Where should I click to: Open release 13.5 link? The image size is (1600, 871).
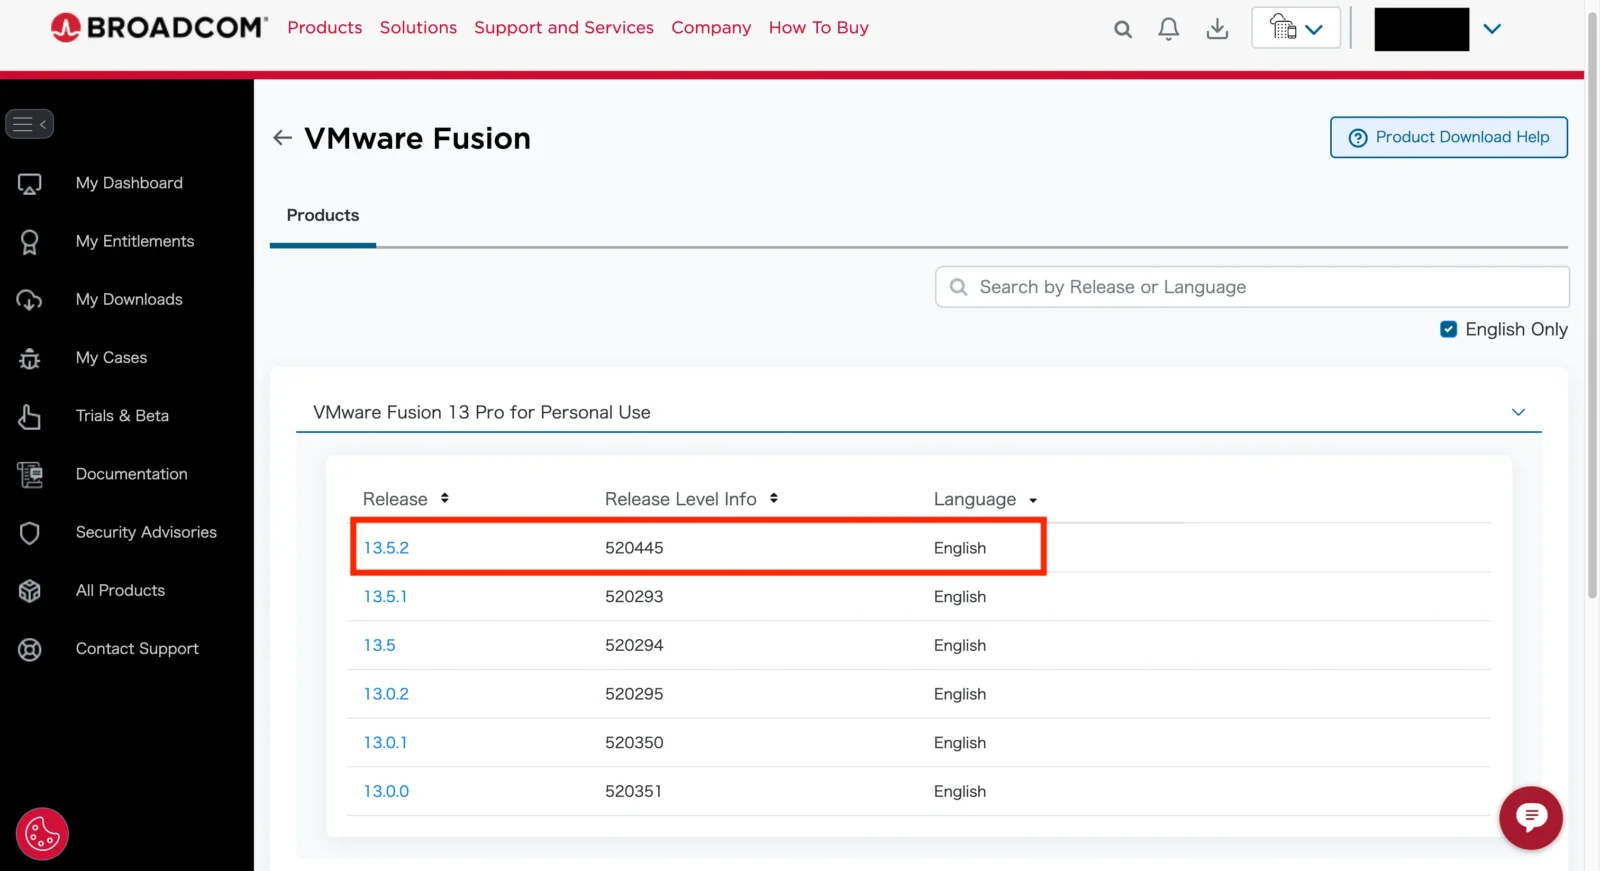(x=379, y=645)
